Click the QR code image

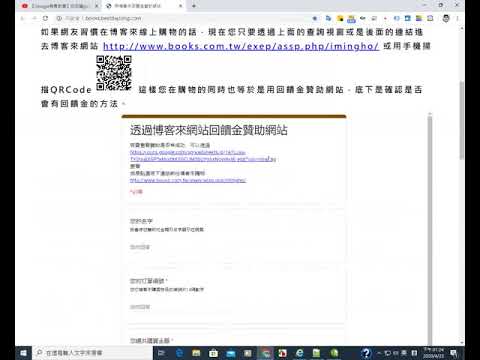click(x=114, y=73)
